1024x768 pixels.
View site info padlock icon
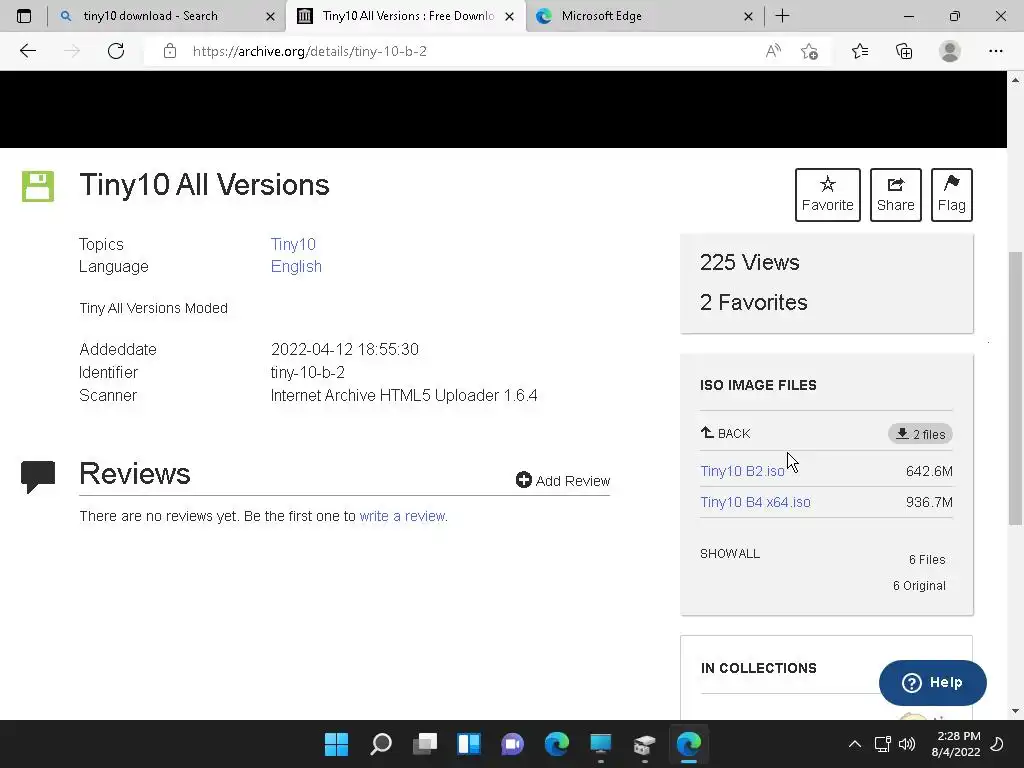click(170, 51)
